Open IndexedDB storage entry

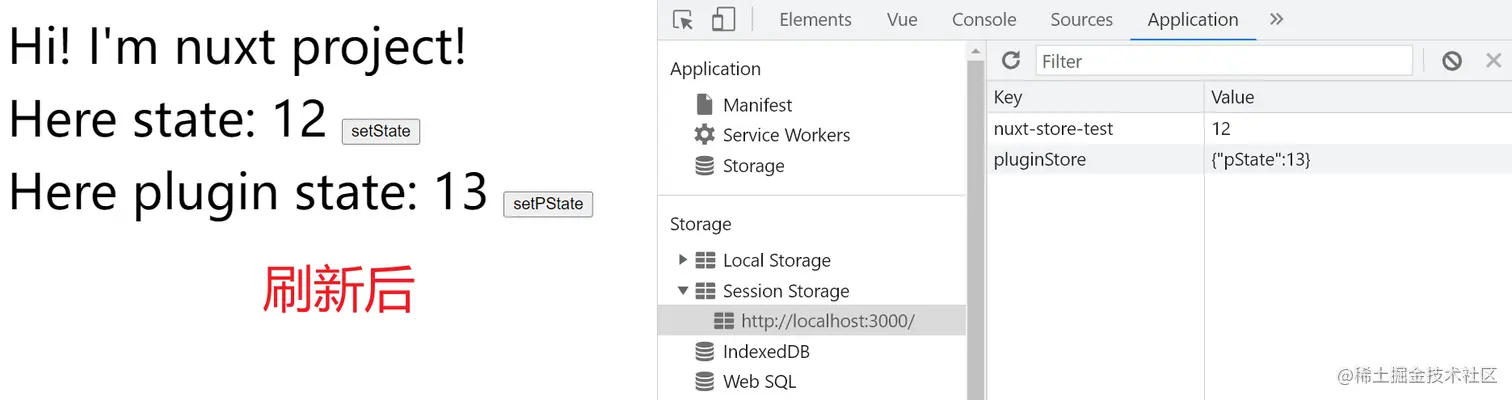766,352
